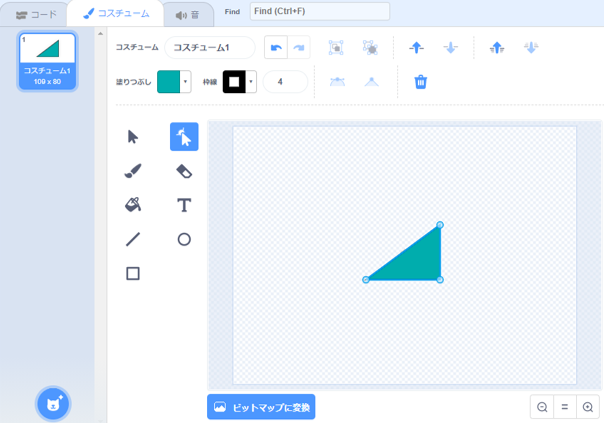Click the teal fill color swatch
The width and height of the screenshot is (604, 423).
click(x=168, y=82)
